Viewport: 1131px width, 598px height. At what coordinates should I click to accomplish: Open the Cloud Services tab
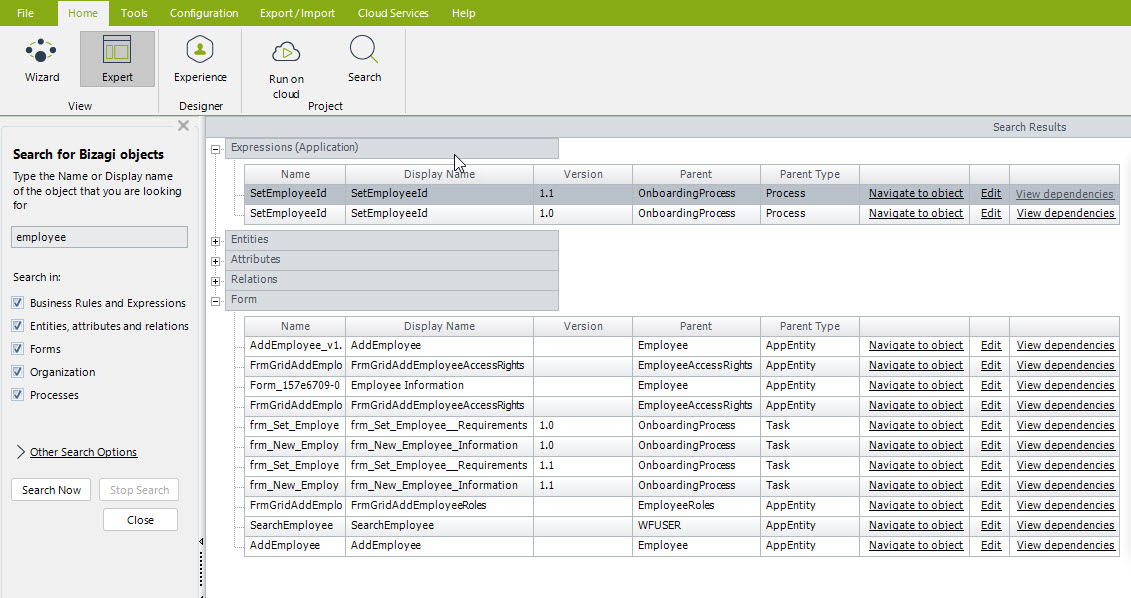[x=393, y=13]
